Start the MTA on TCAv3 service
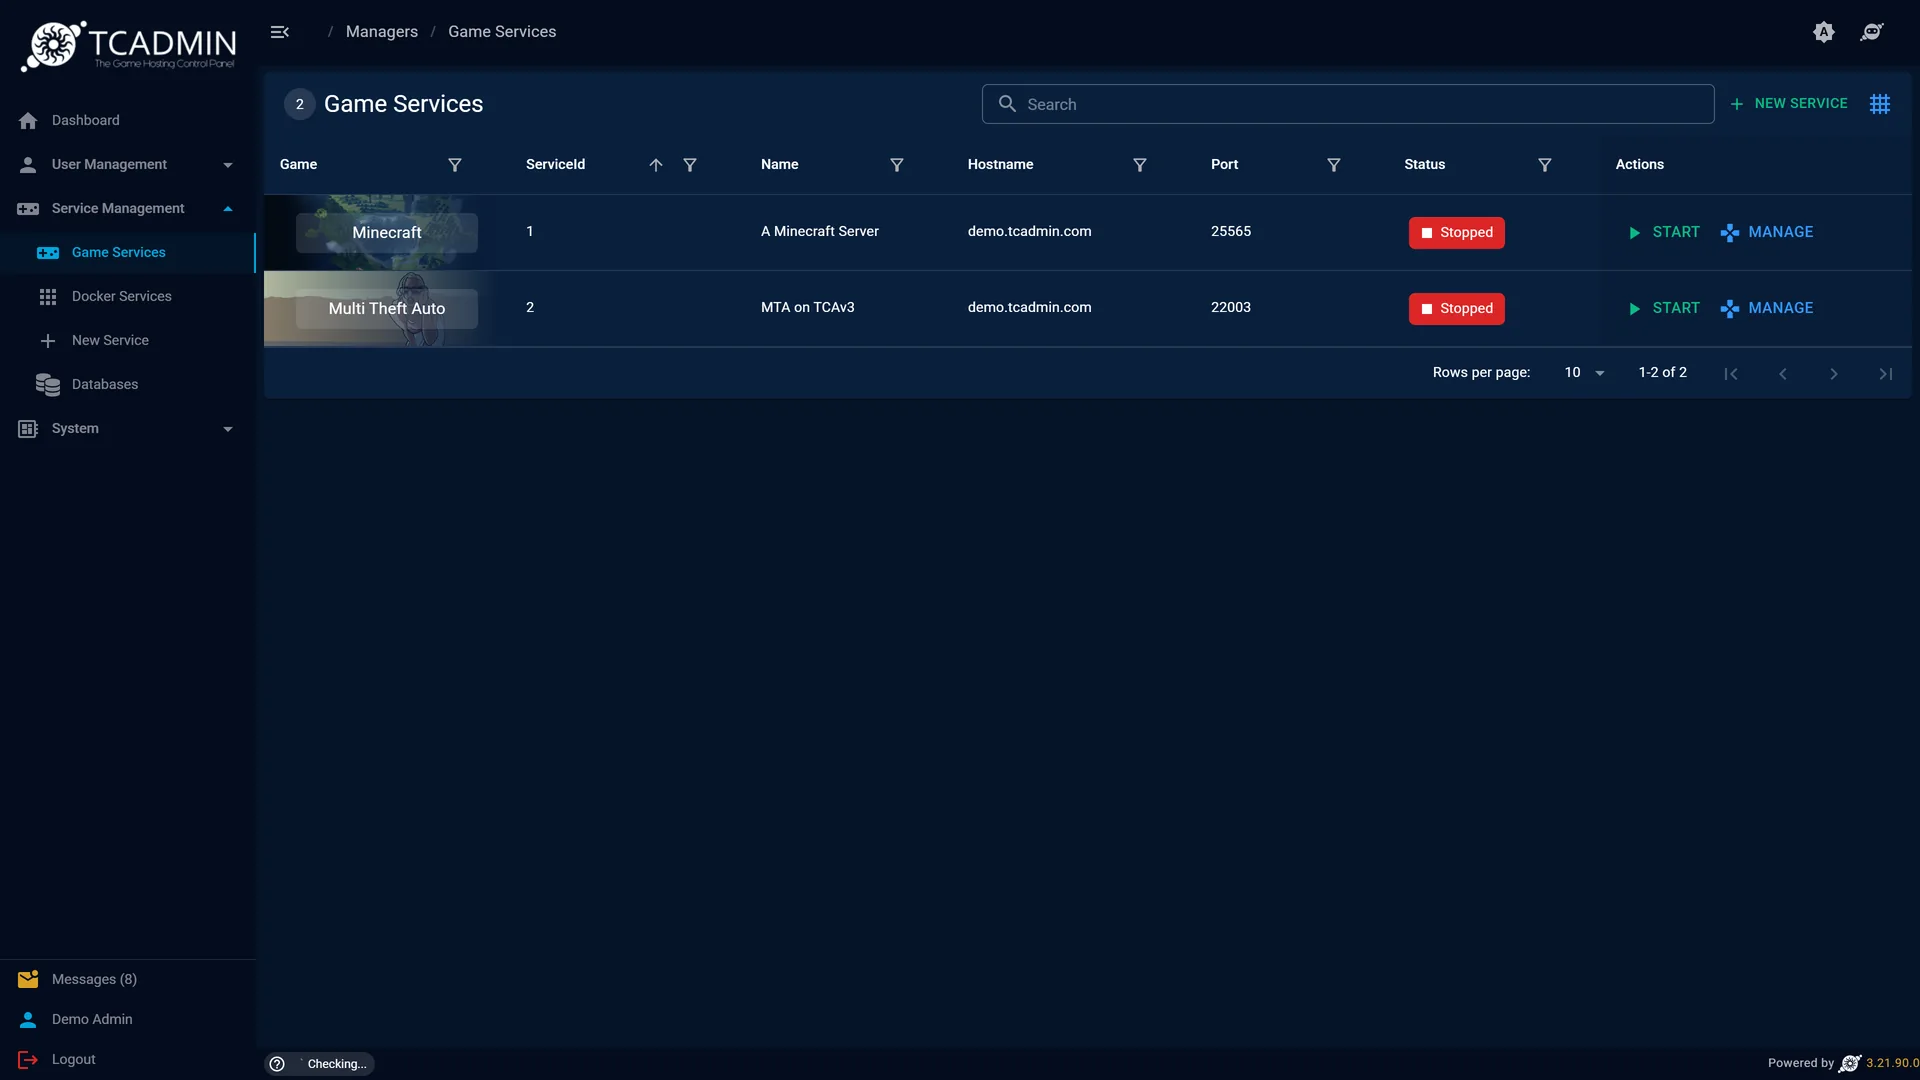The width and height of the screenshot is (1920, 1080). [1664, 308]
